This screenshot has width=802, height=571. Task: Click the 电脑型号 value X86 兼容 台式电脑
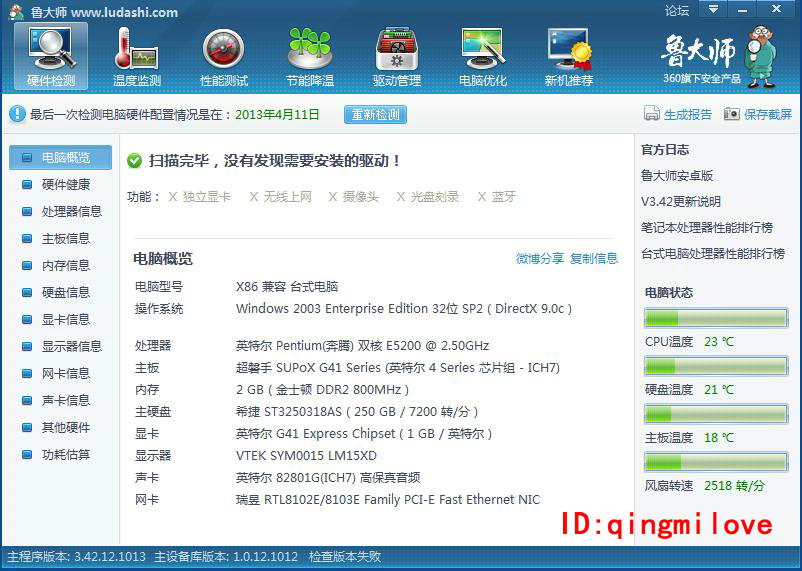click(287, 287)
